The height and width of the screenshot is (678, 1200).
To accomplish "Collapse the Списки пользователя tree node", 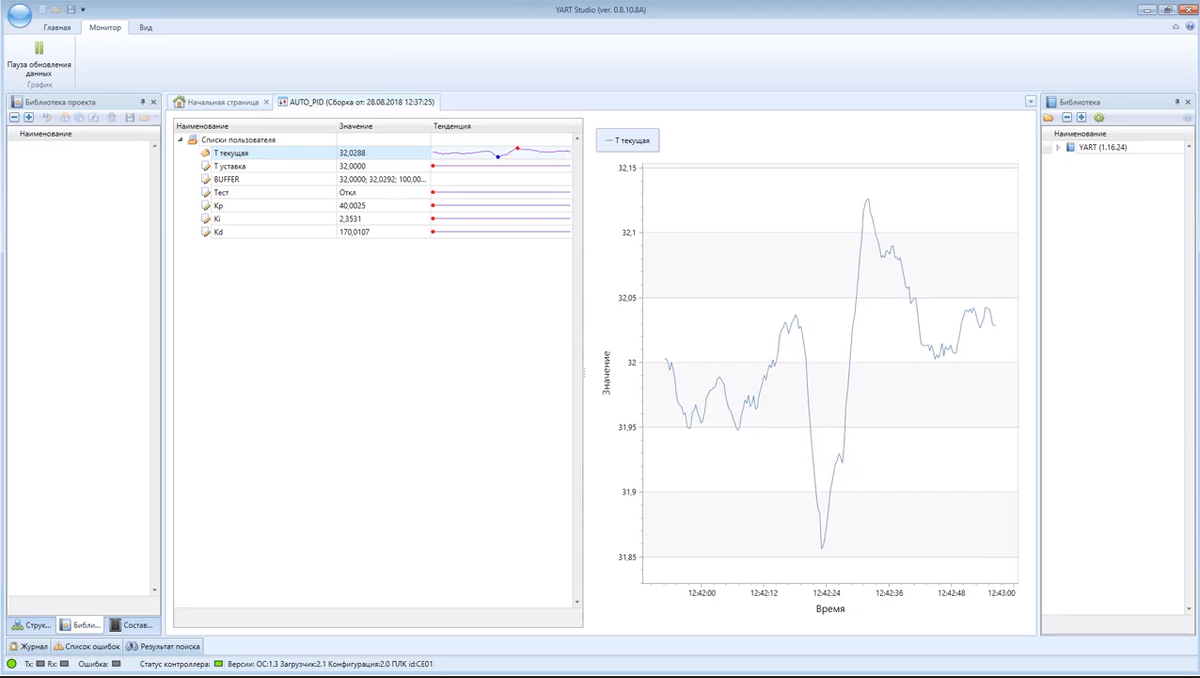I will click(180, 140).
